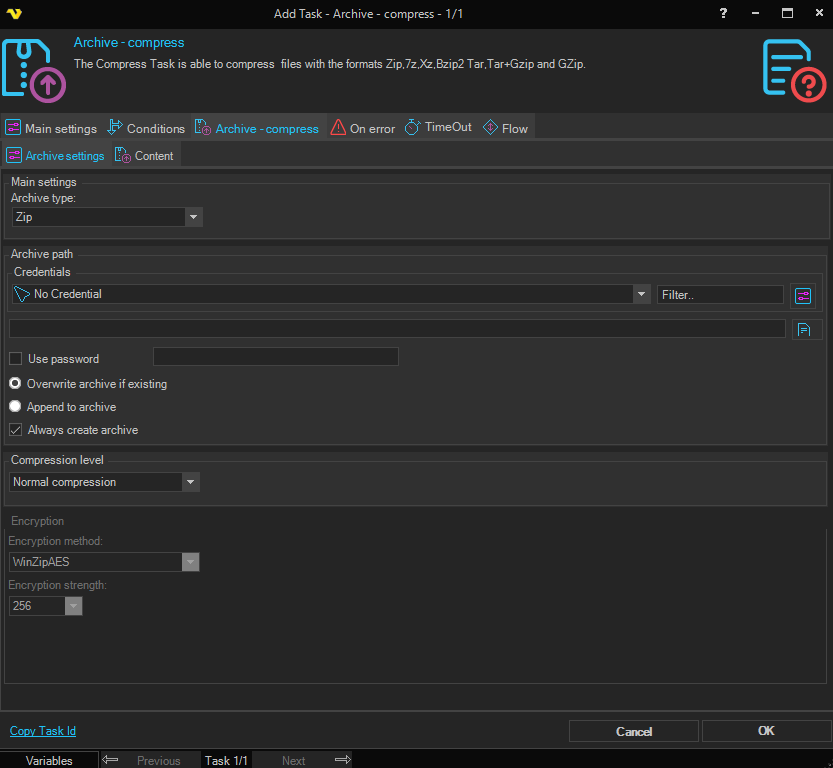Click the left arrow beside Previous
833x768 pixels.
pos(110,760)
